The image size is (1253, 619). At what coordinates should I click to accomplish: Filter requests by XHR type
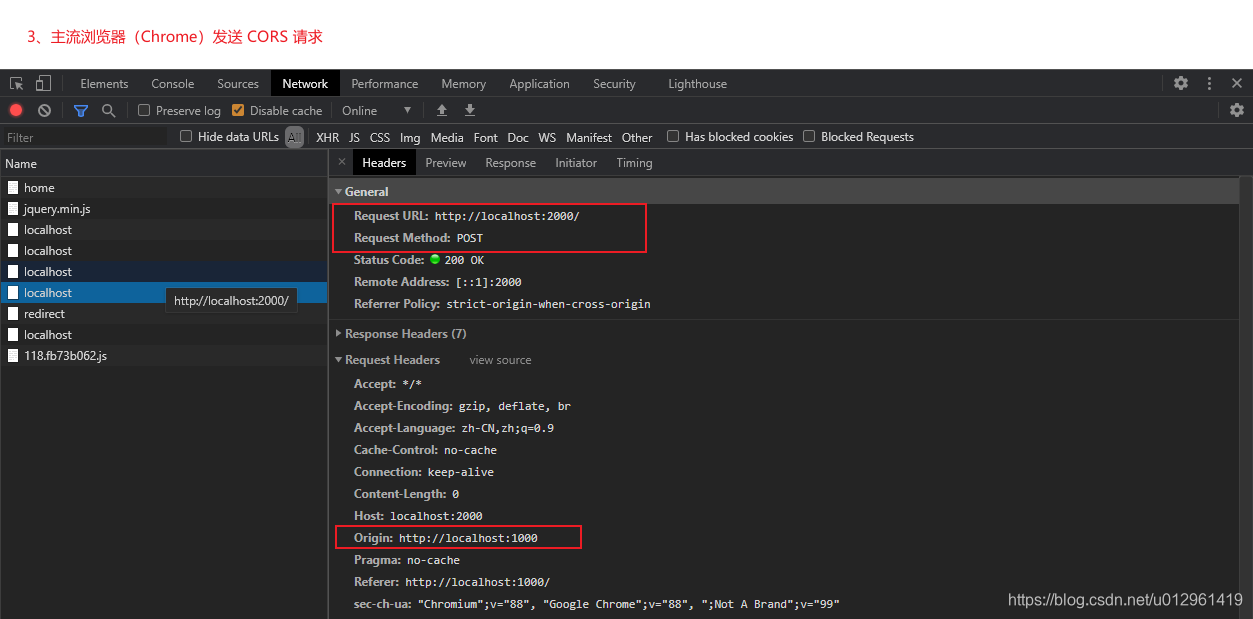point(327,137)
